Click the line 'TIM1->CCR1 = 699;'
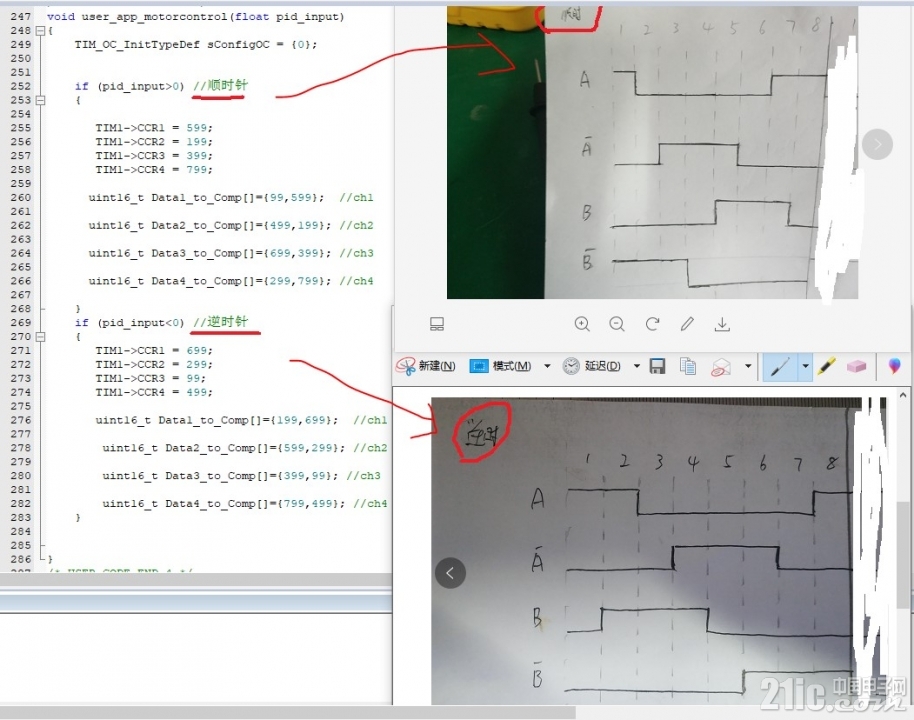This screenshot has height=720, width=914. pos(154,350)
